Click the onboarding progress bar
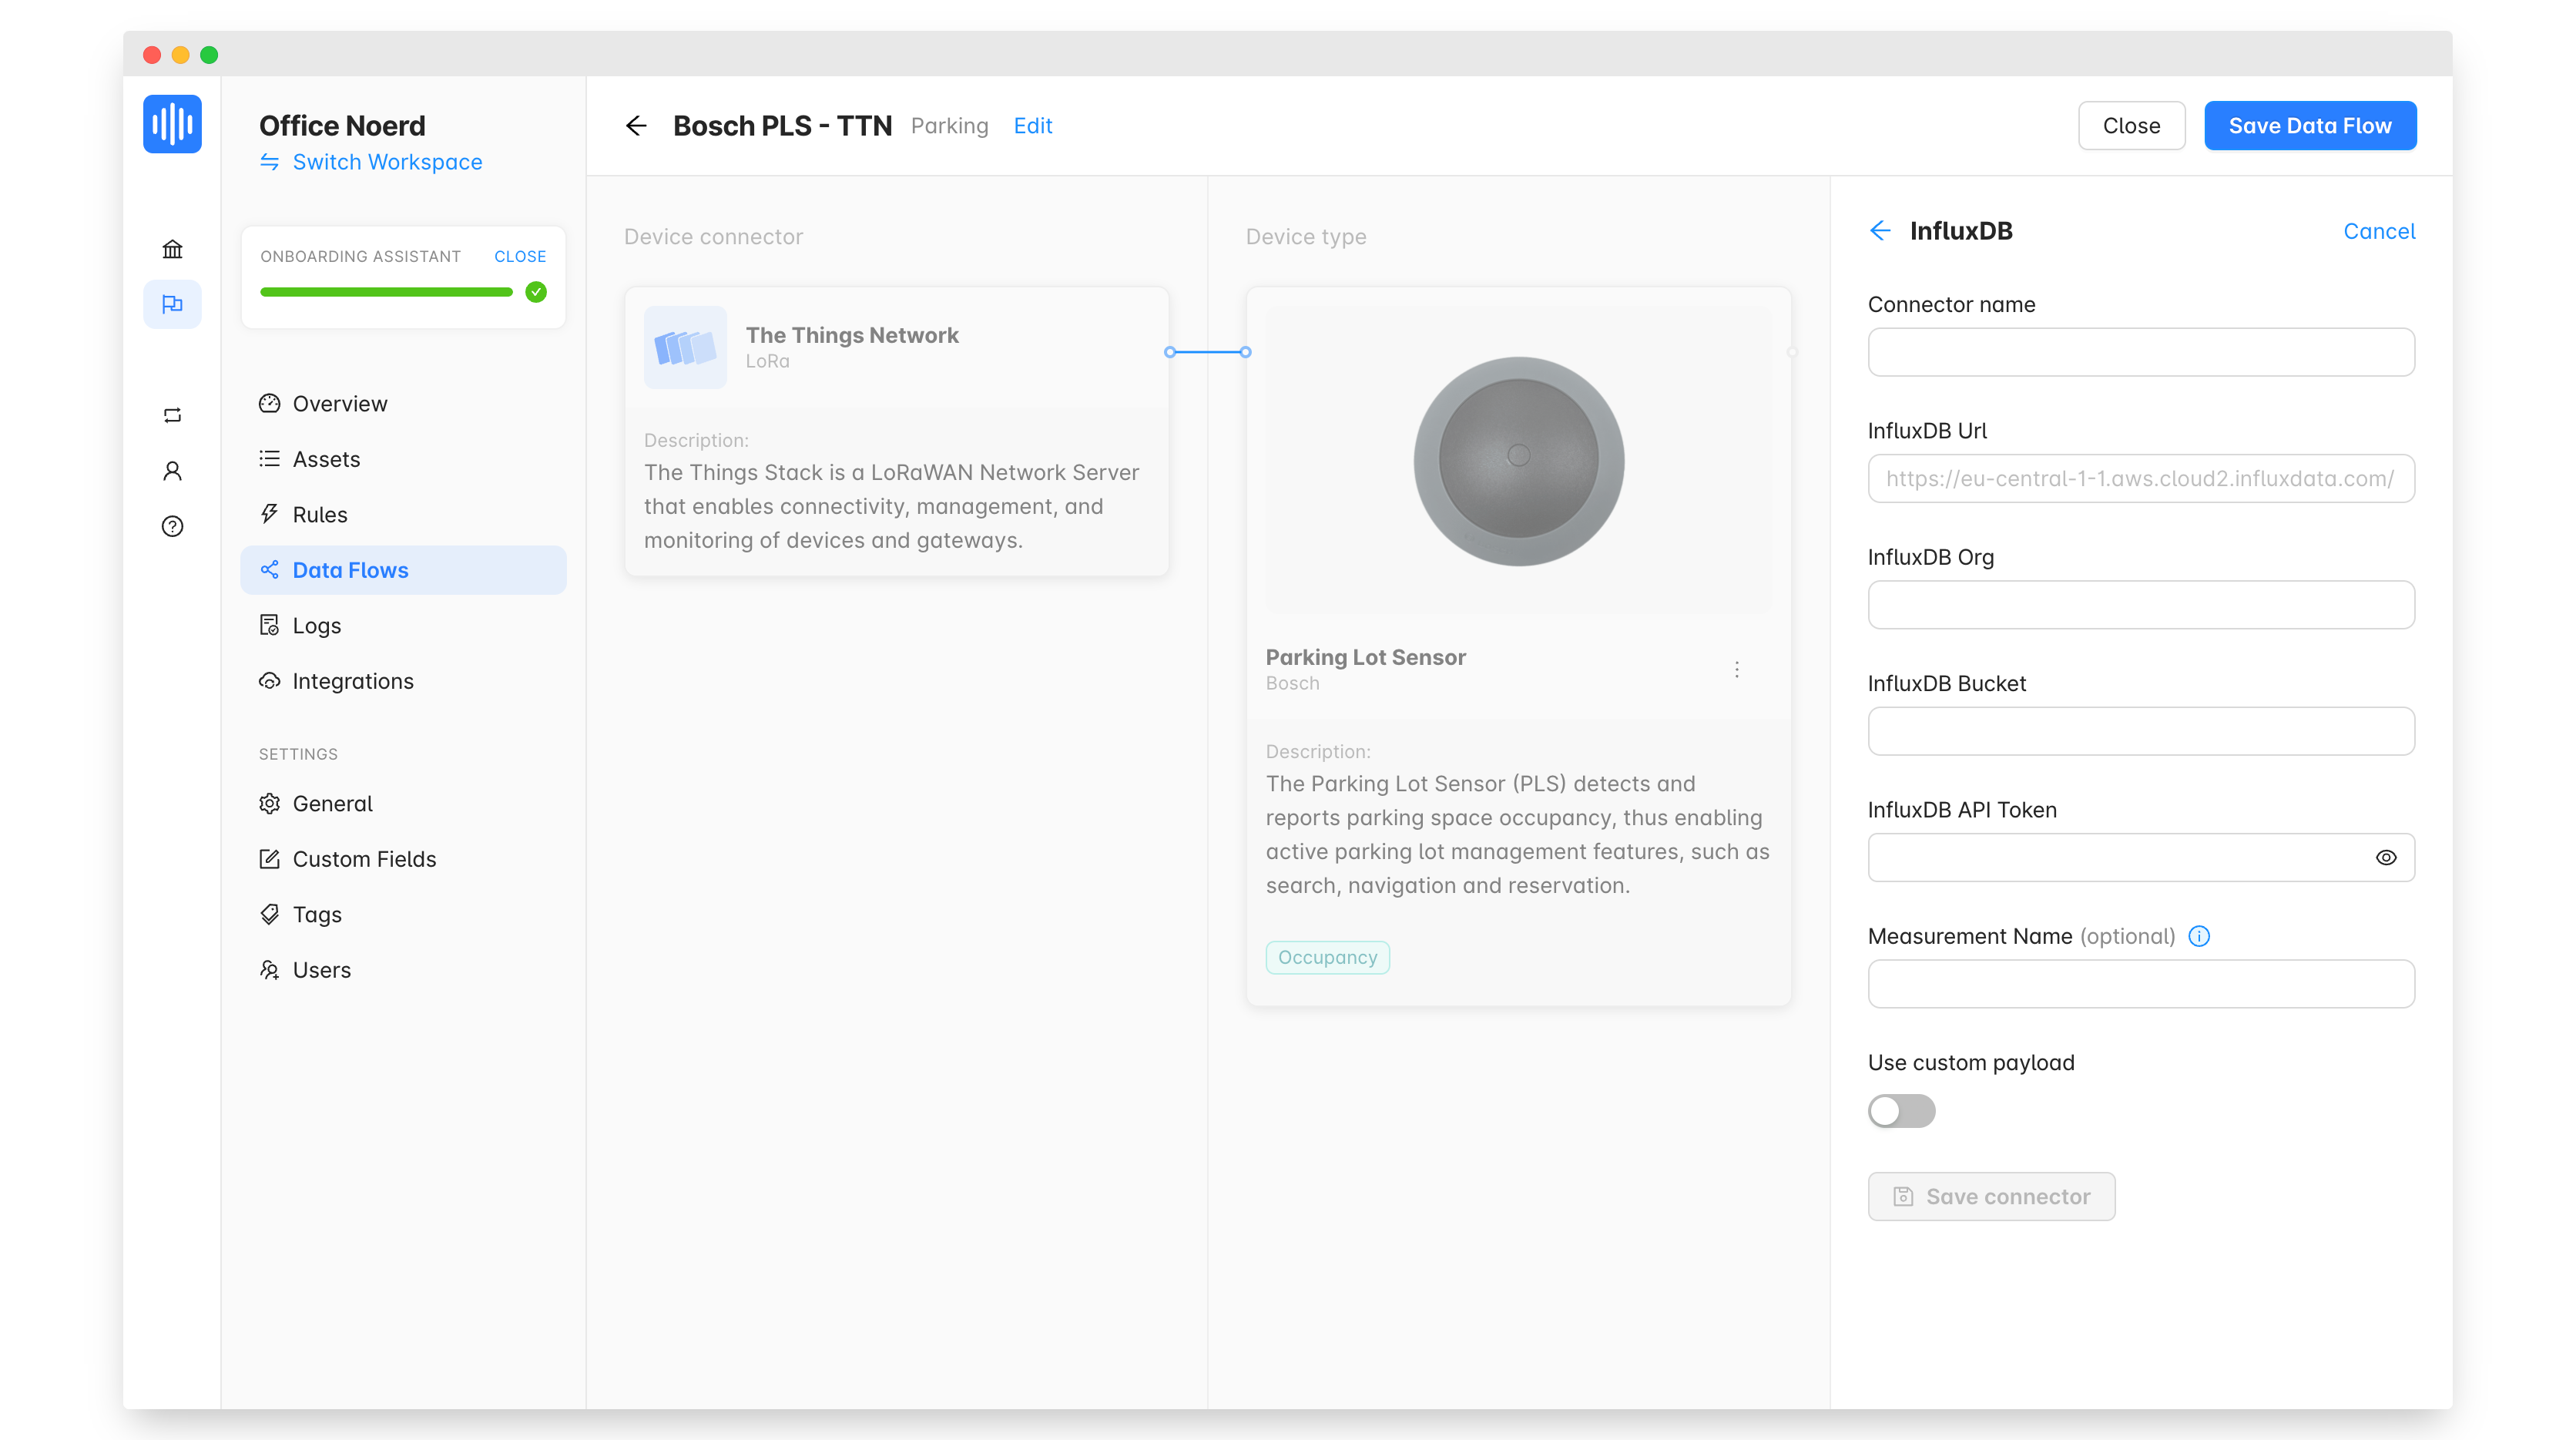The height and width of the screenshot is (1440, 2576). (x=386, y=292)
